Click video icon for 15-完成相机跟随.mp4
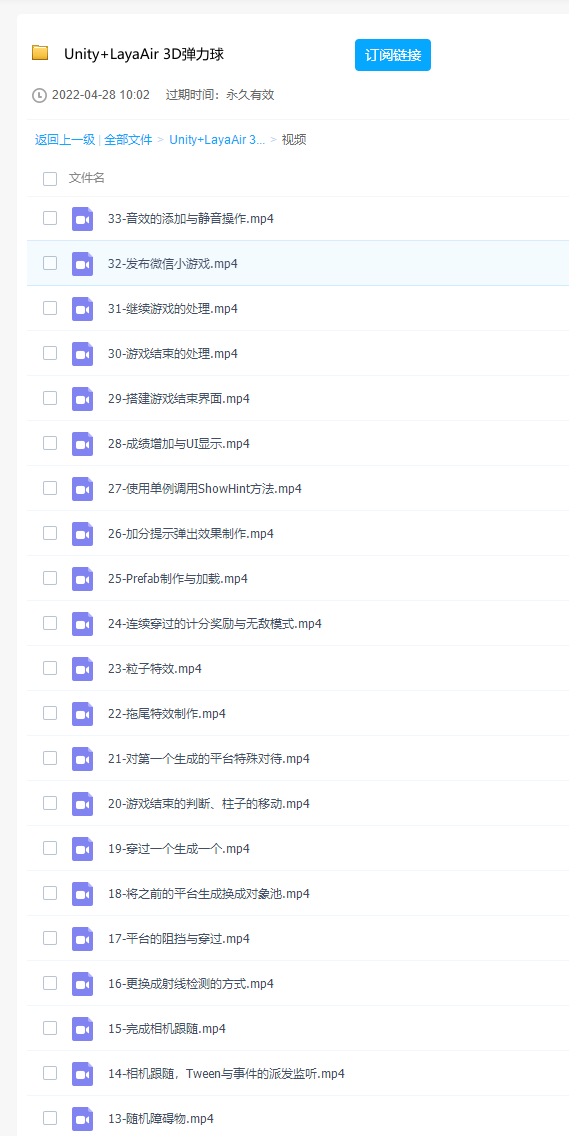This screenshot has height=1136, width=569. pos(83,1029)
